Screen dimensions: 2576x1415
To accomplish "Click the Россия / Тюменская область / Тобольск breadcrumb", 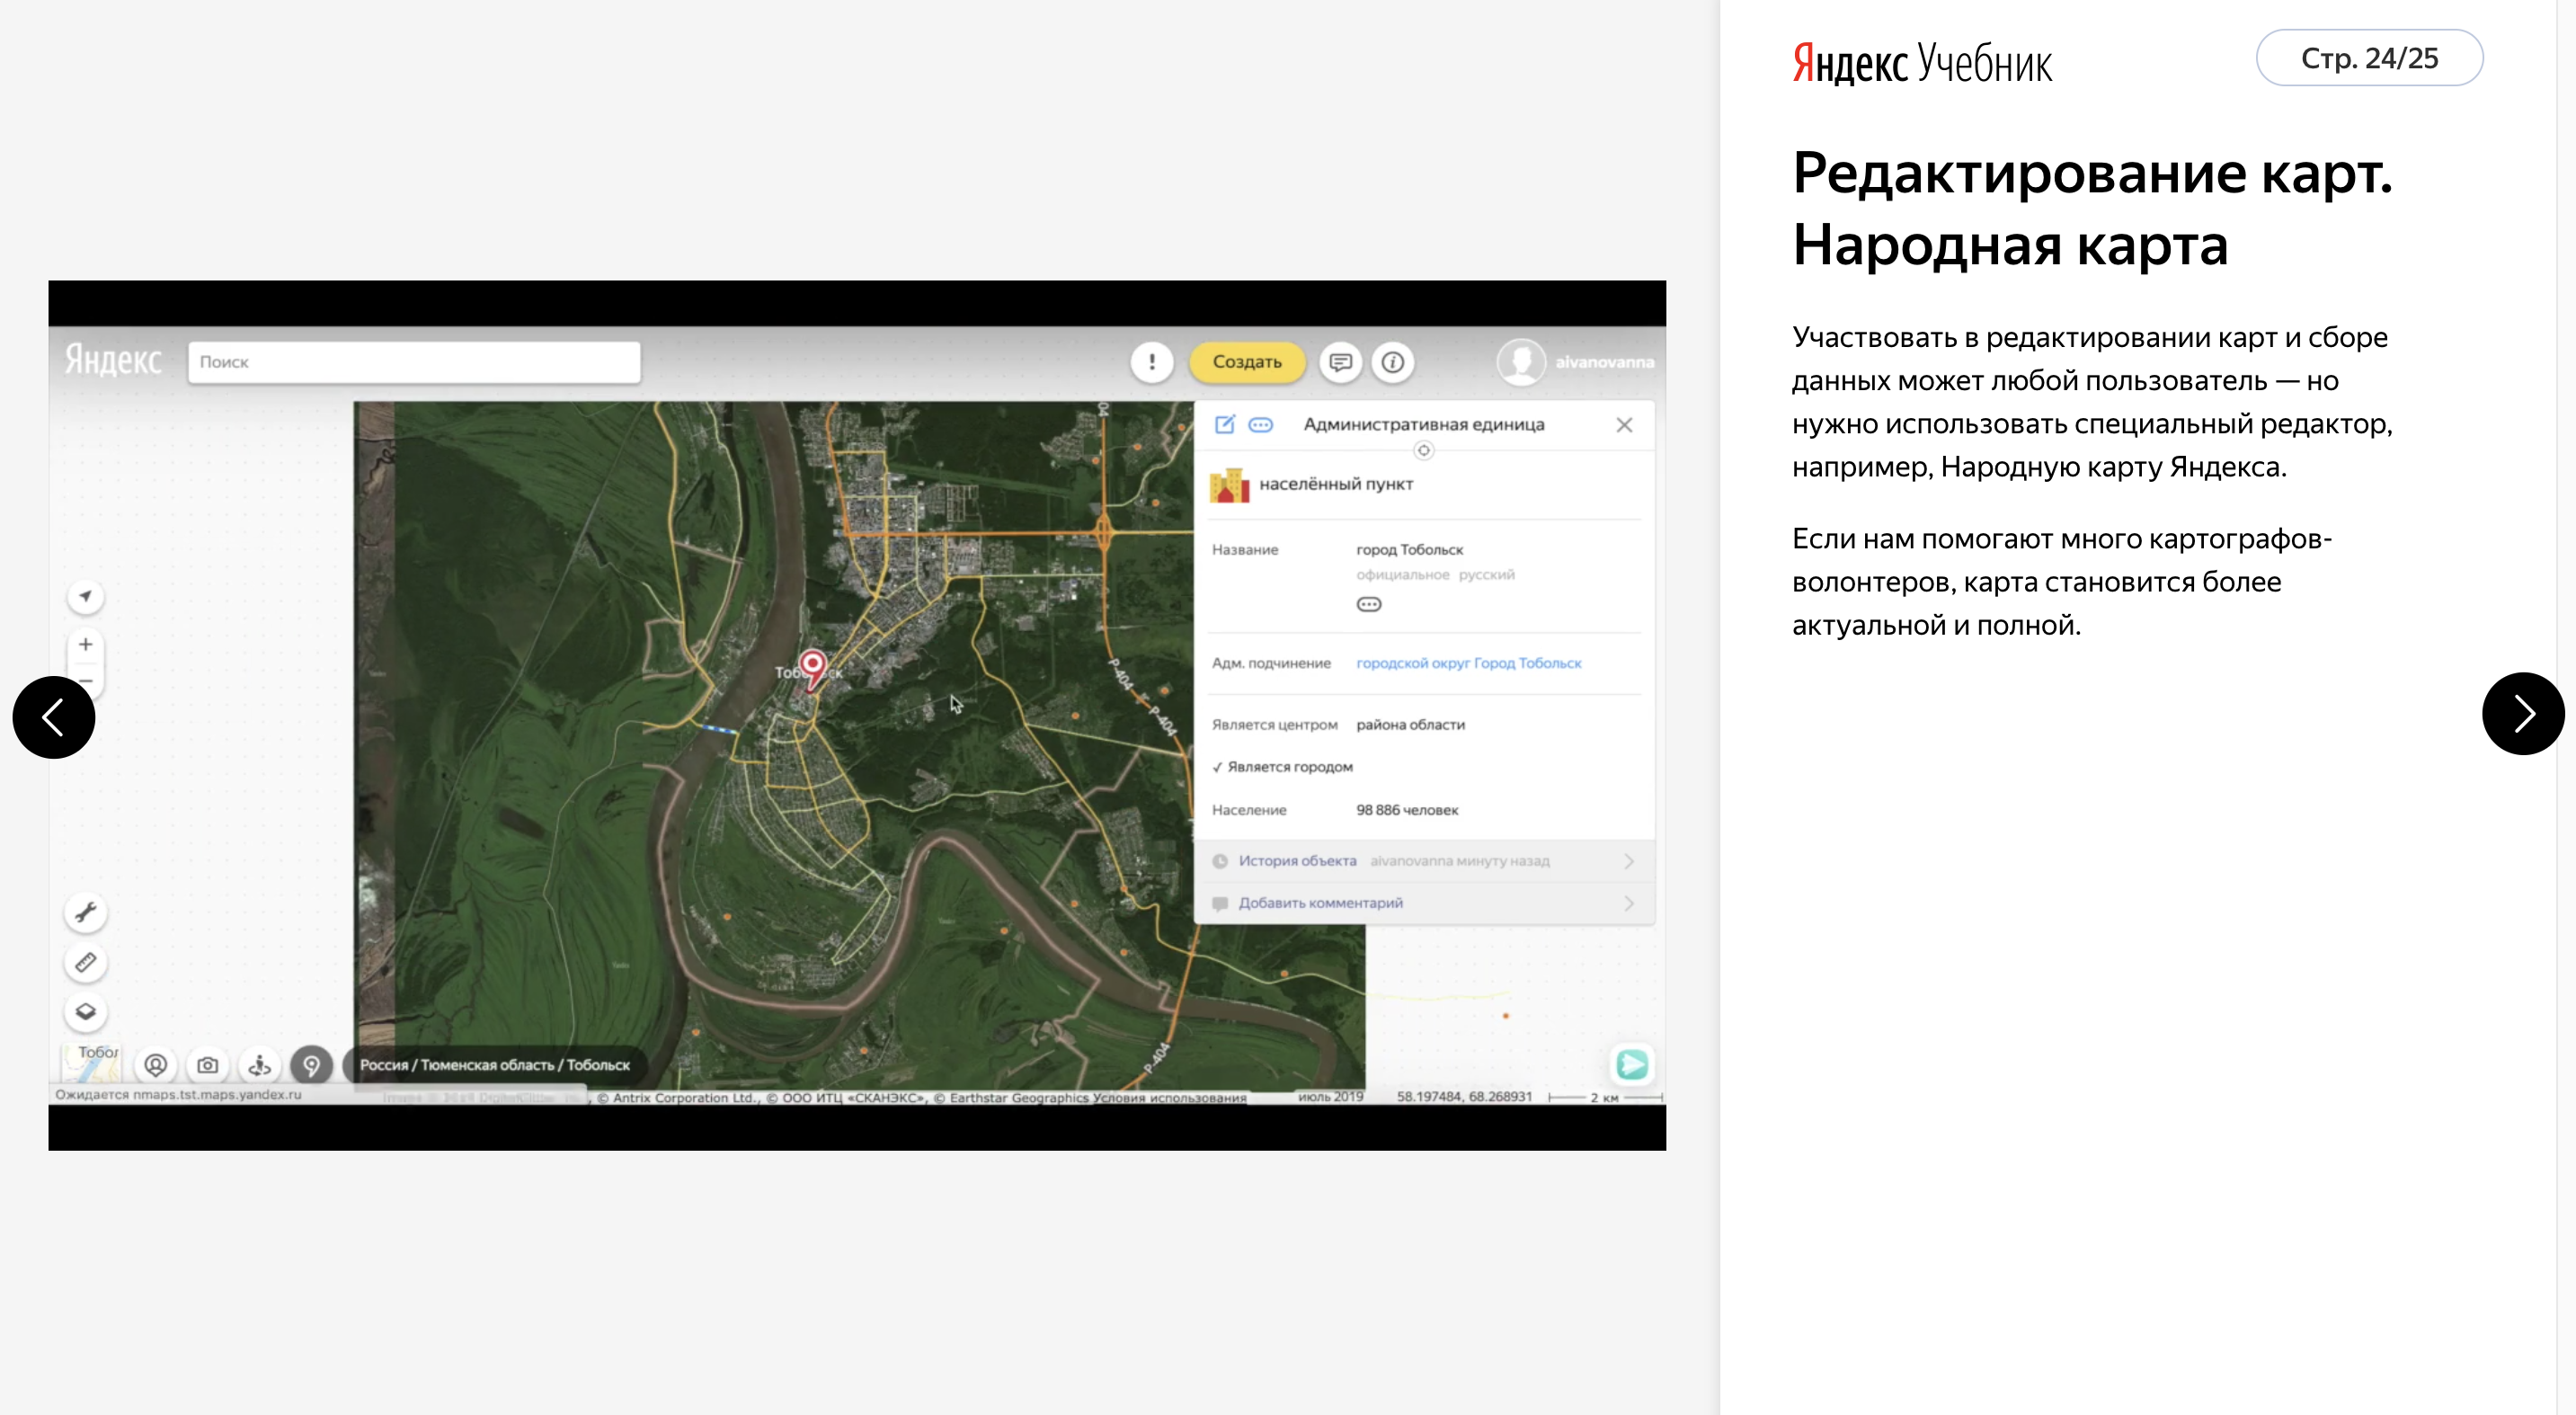I will [495, 1065].
